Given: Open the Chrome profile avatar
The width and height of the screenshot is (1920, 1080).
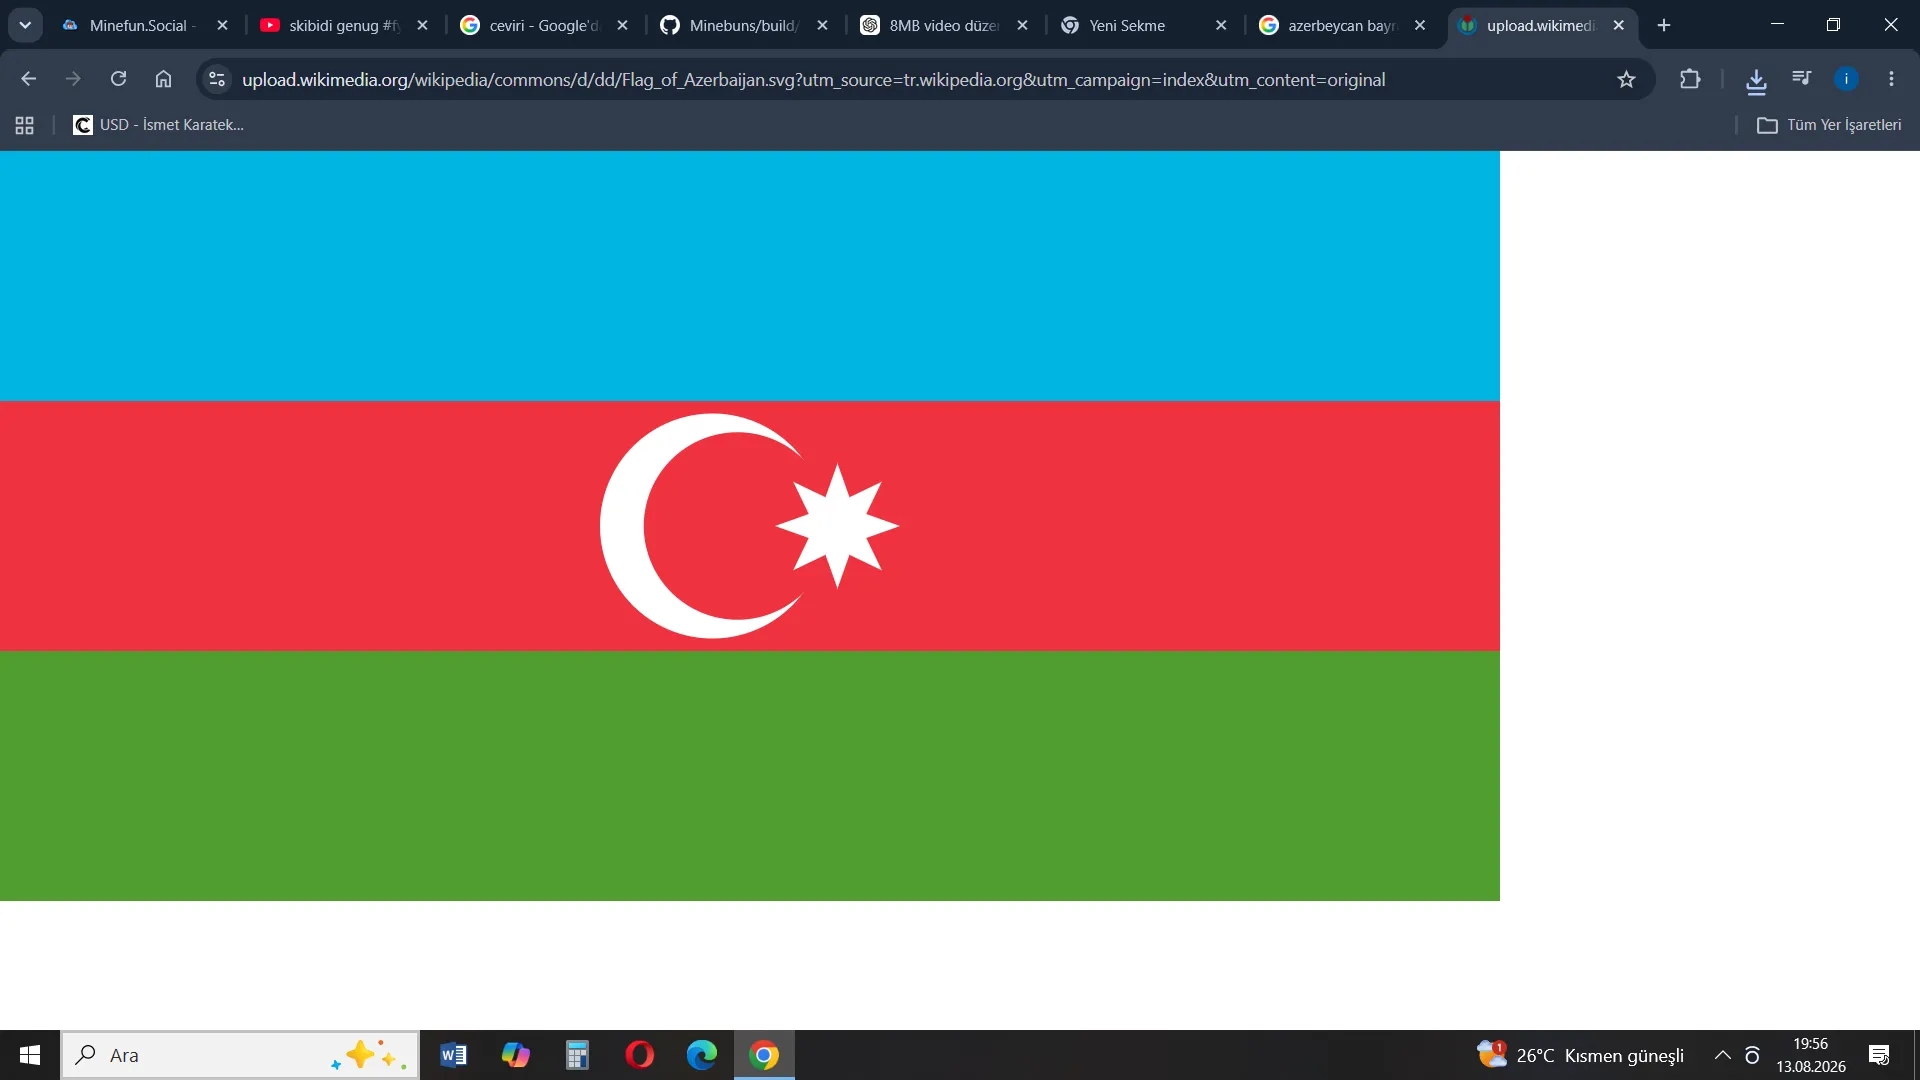Looking at the screenshot, I should click(x=1846, y=79).
